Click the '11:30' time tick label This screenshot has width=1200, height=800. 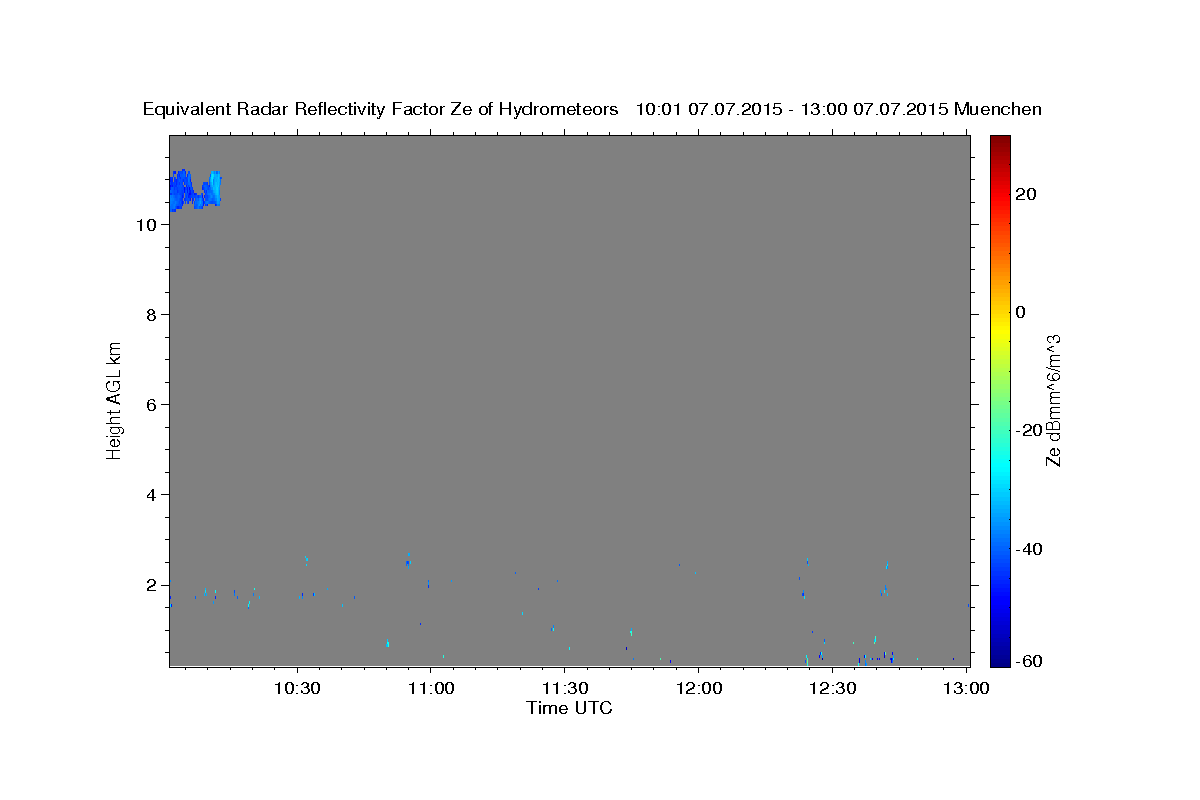coord(565,688)
